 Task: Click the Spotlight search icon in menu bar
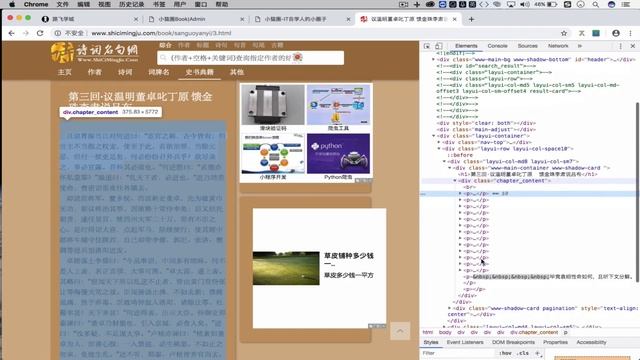596,4
